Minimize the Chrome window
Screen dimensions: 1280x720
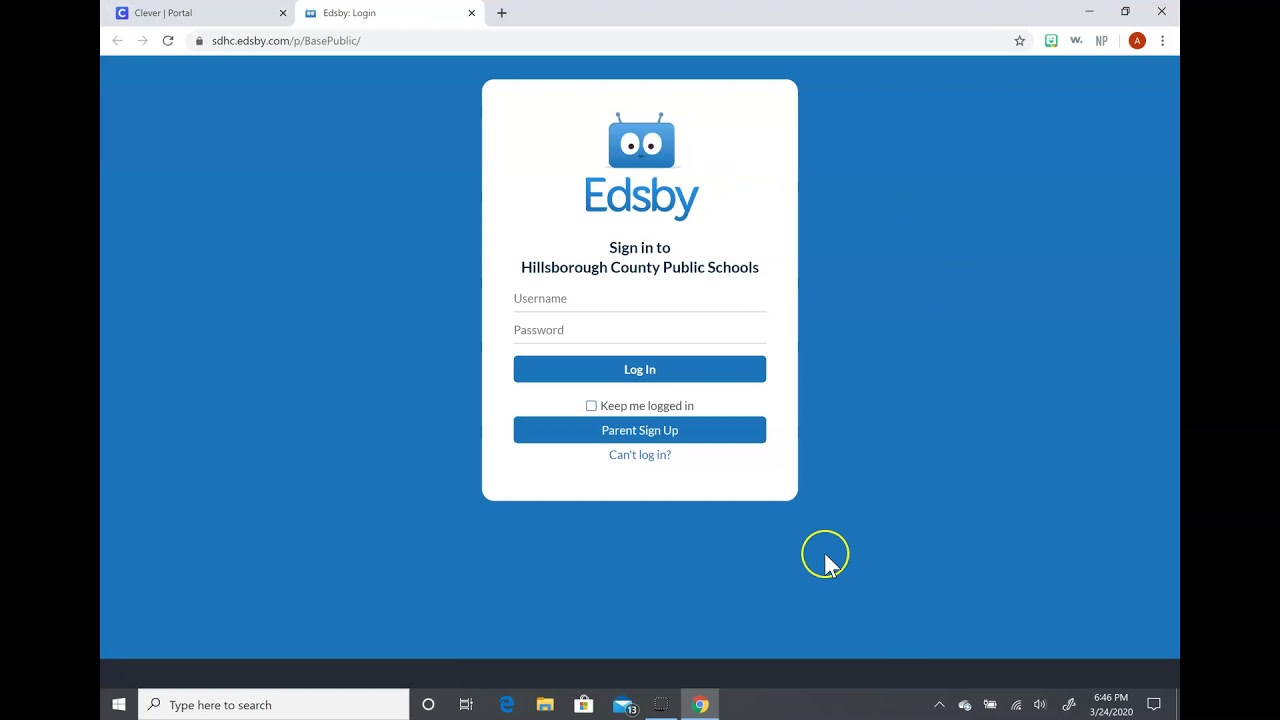tap(1089, 12)
